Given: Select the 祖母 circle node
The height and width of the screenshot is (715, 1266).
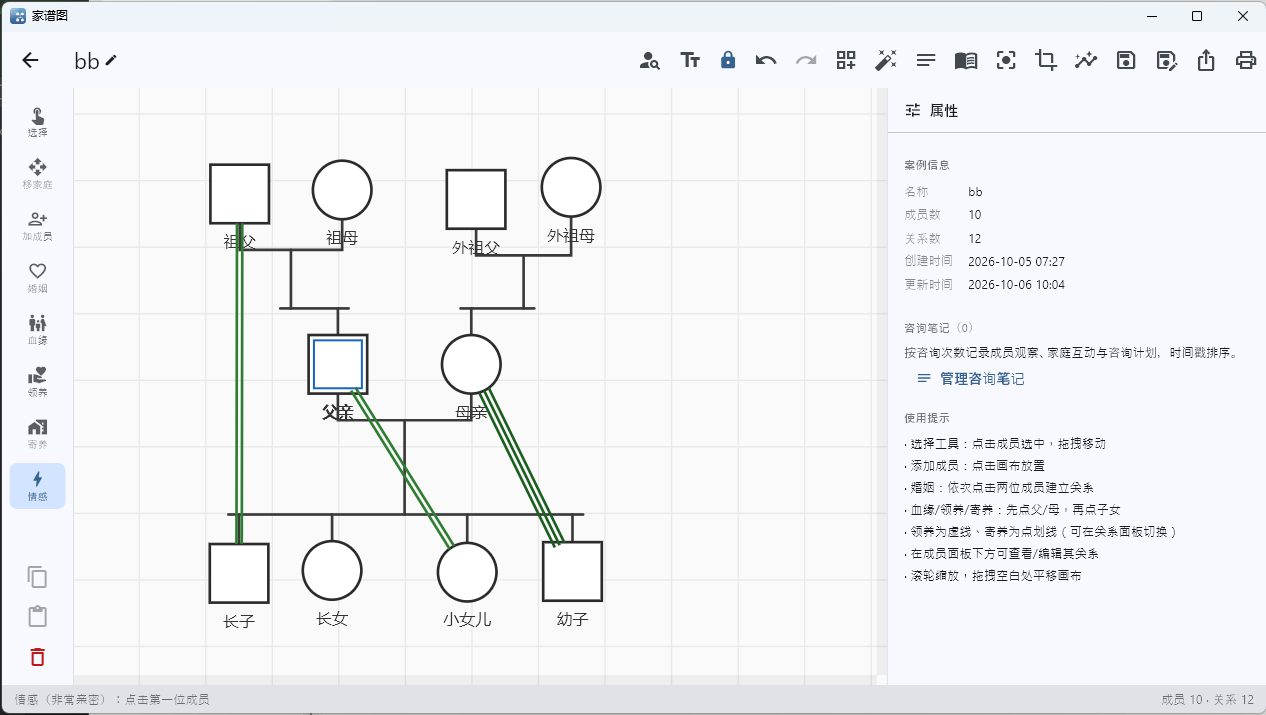Looking at the screenshot, I should (x=342, y=189).
